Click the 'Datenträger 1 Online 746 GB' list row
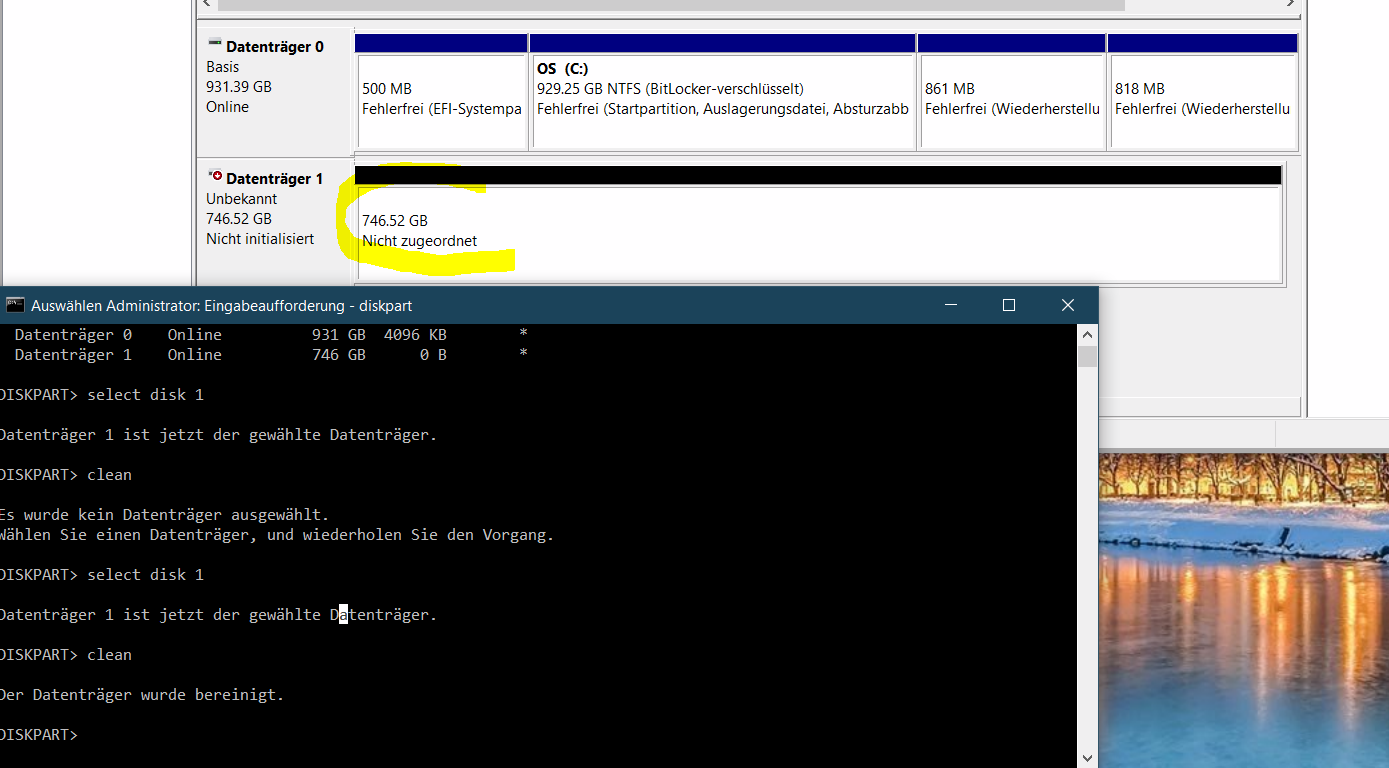Screen dimensions: 1389x768 (x=270, y=354)
